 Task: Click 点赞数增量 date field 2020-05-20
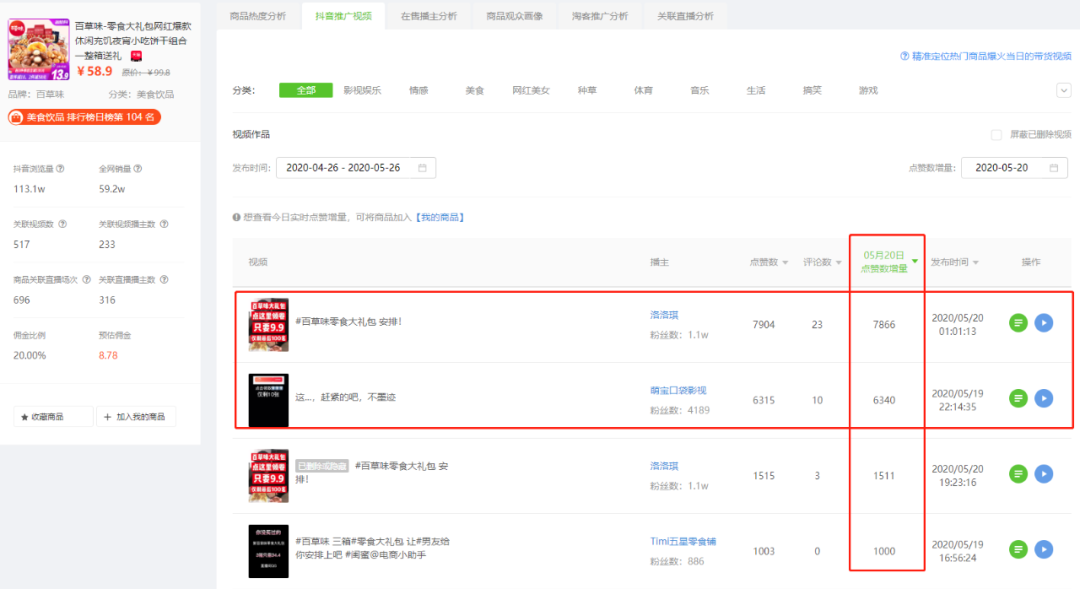1015,167
